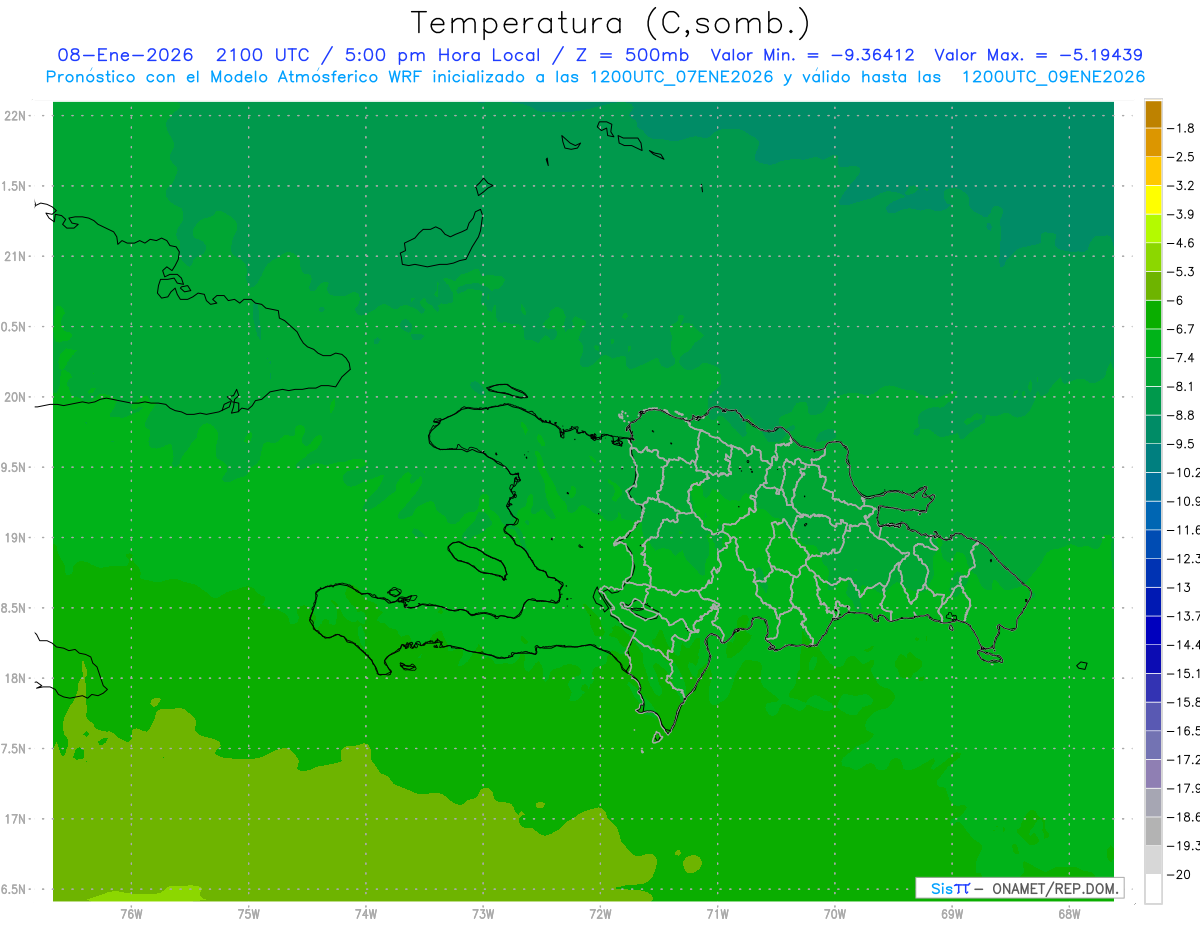Click the colorbar value '-6.7'
The width and height of the screenshot is (1200, 927).
pos(1182,329)
